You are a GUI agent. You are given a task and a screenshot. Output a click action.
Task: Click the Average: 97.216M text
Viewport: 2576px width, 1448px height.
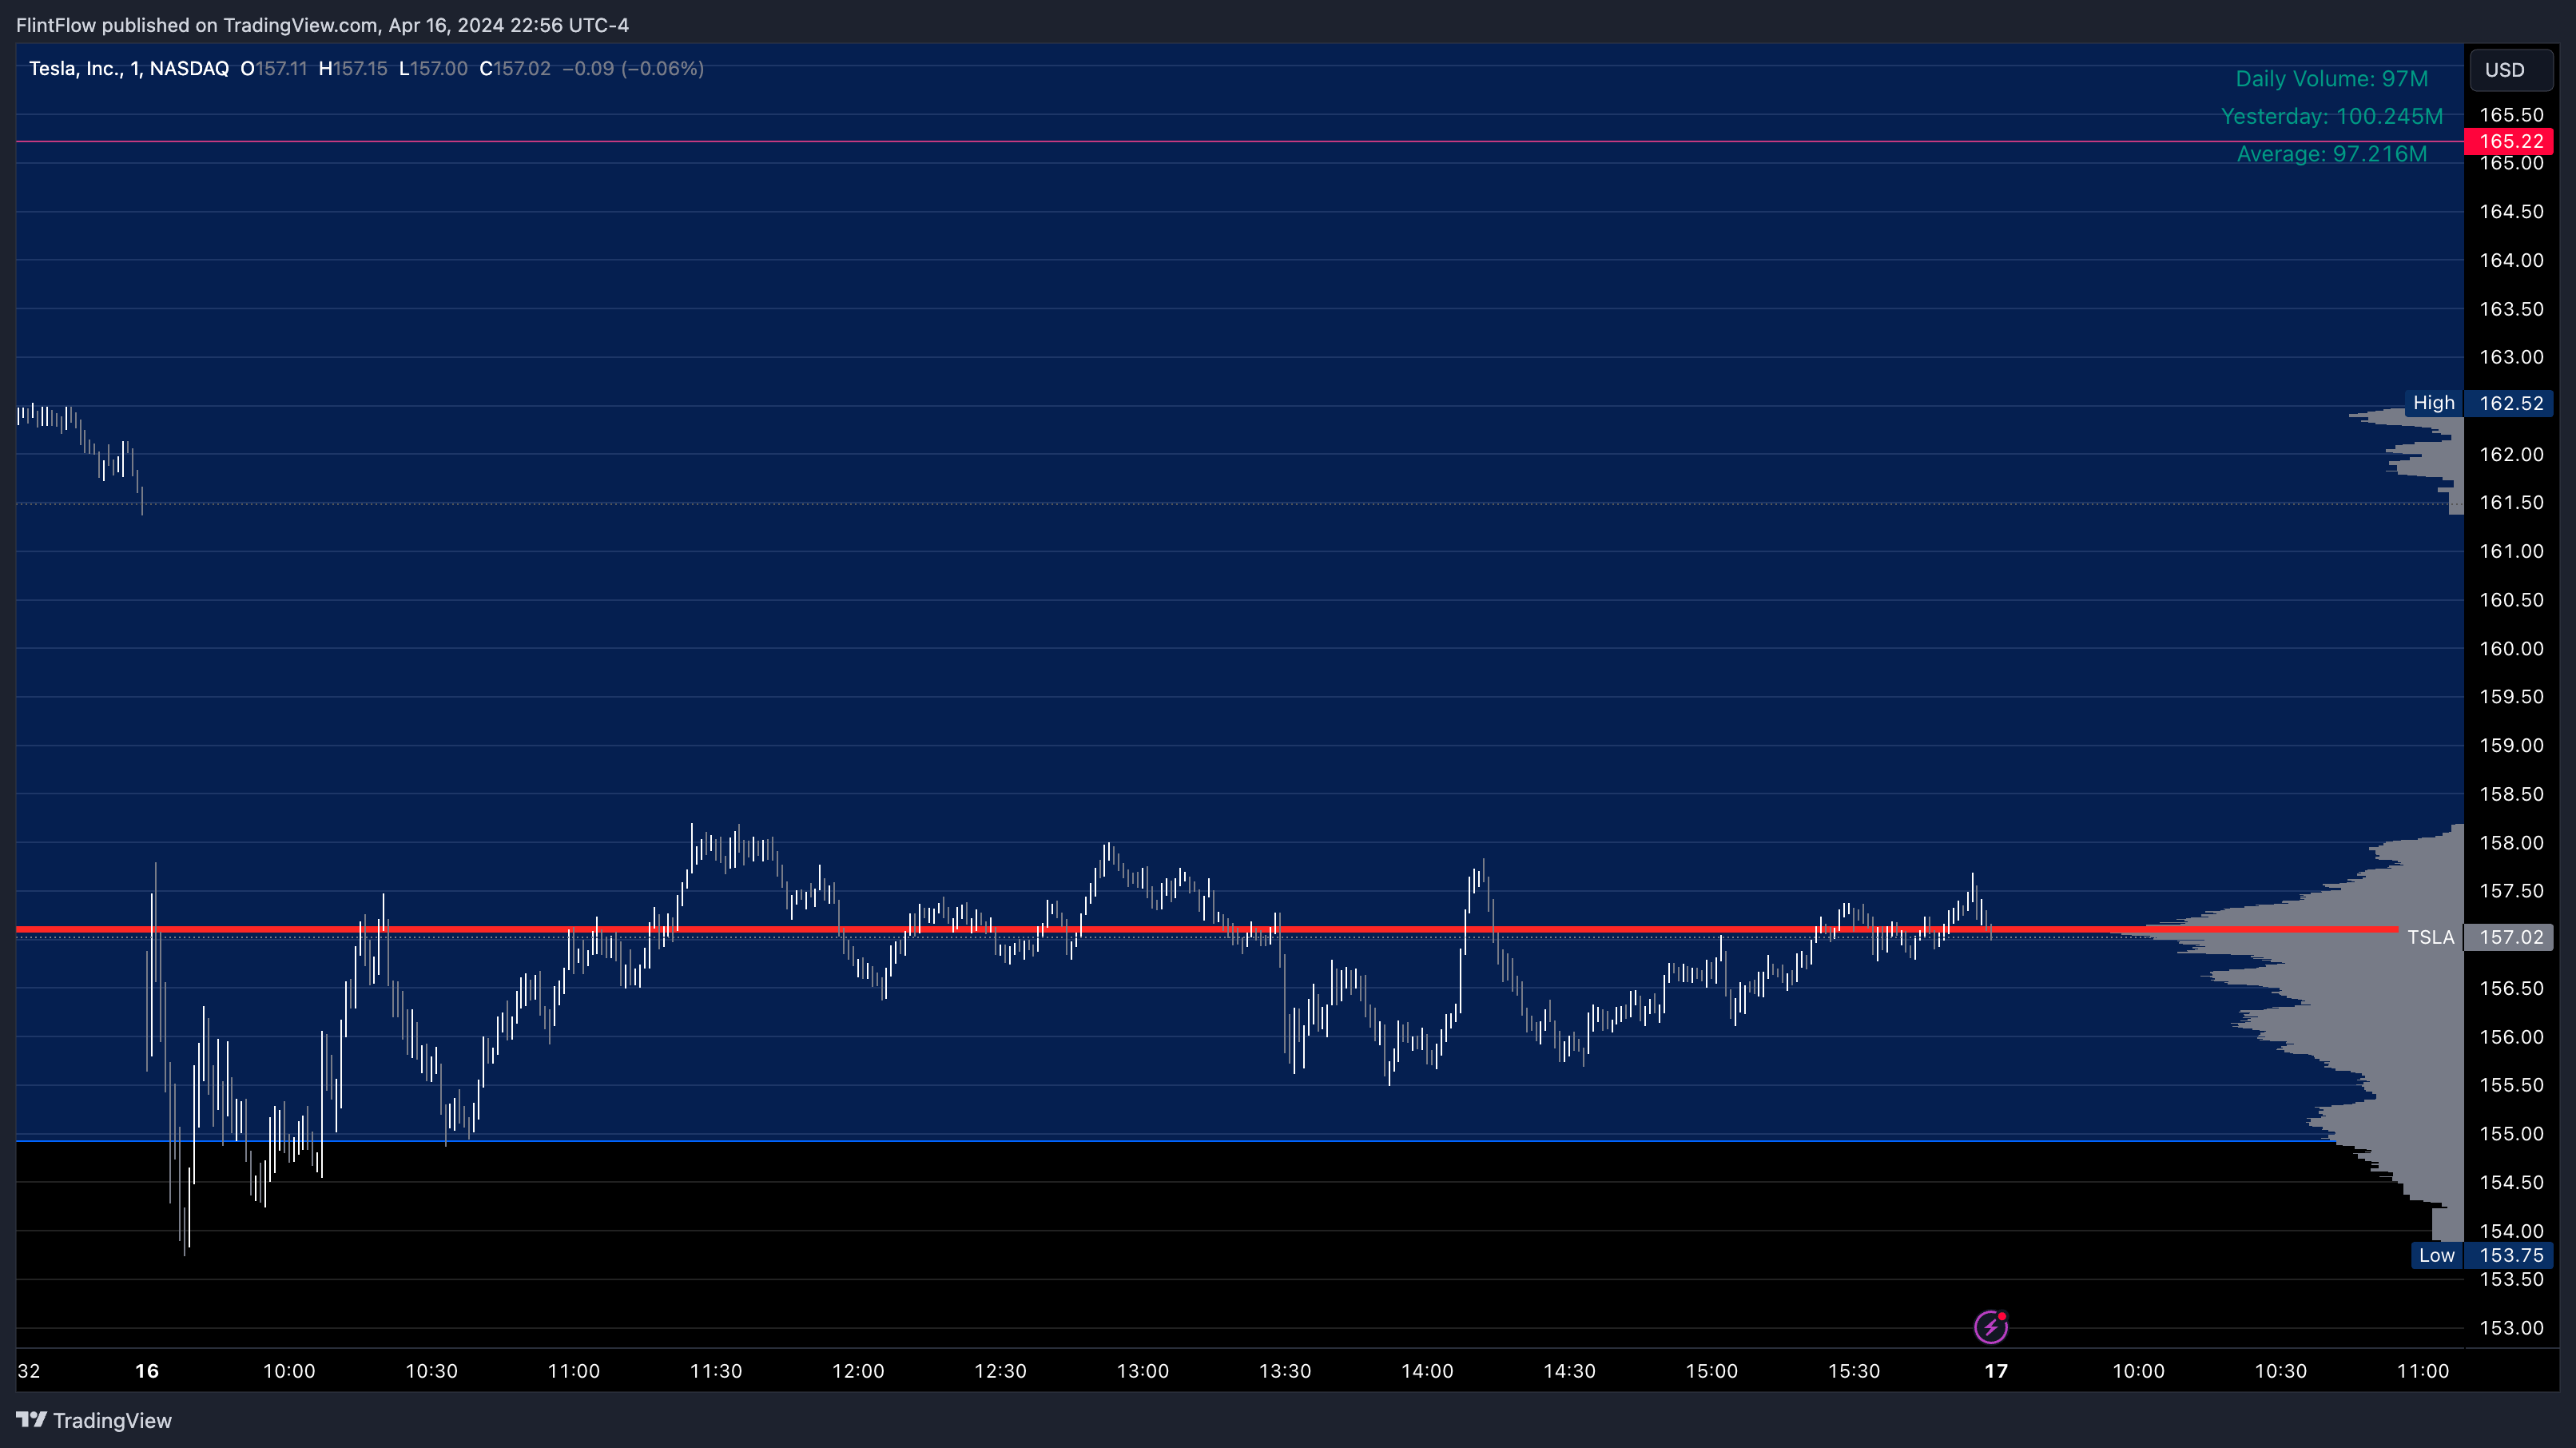2331,154
